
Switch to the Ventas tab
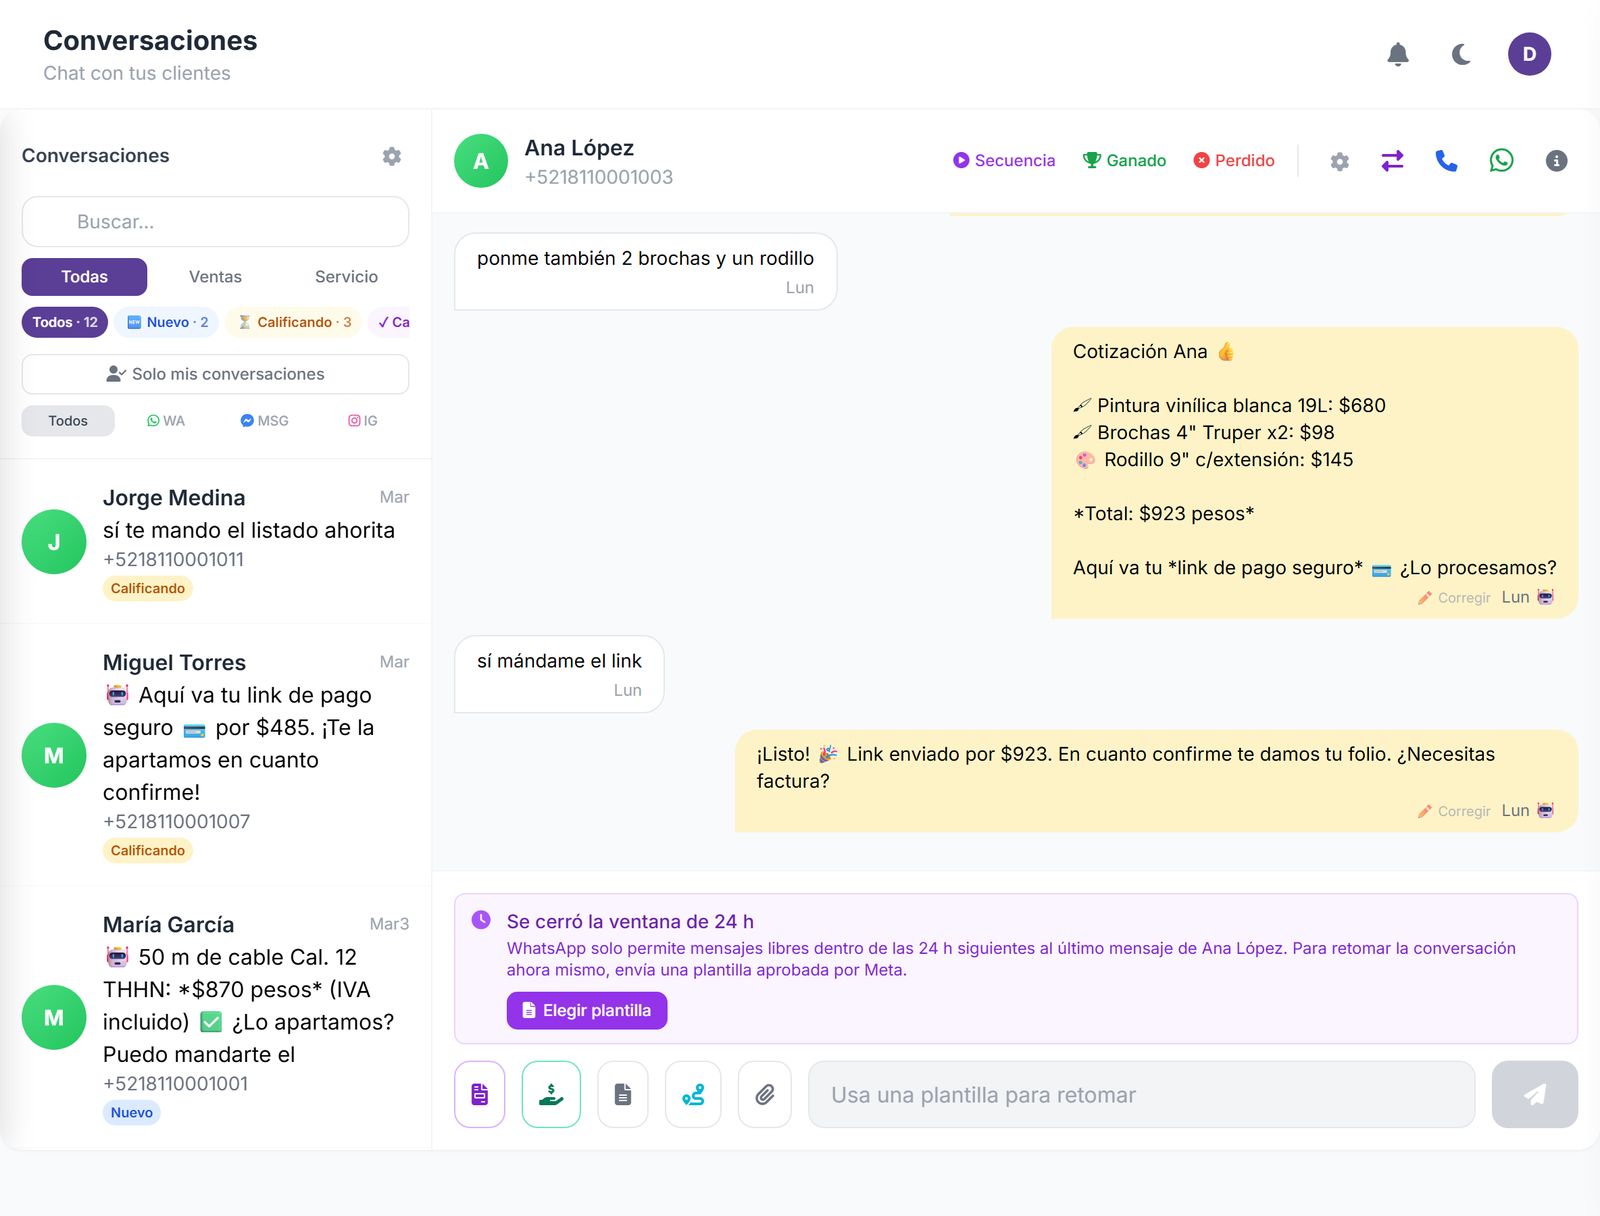point(215,277)
